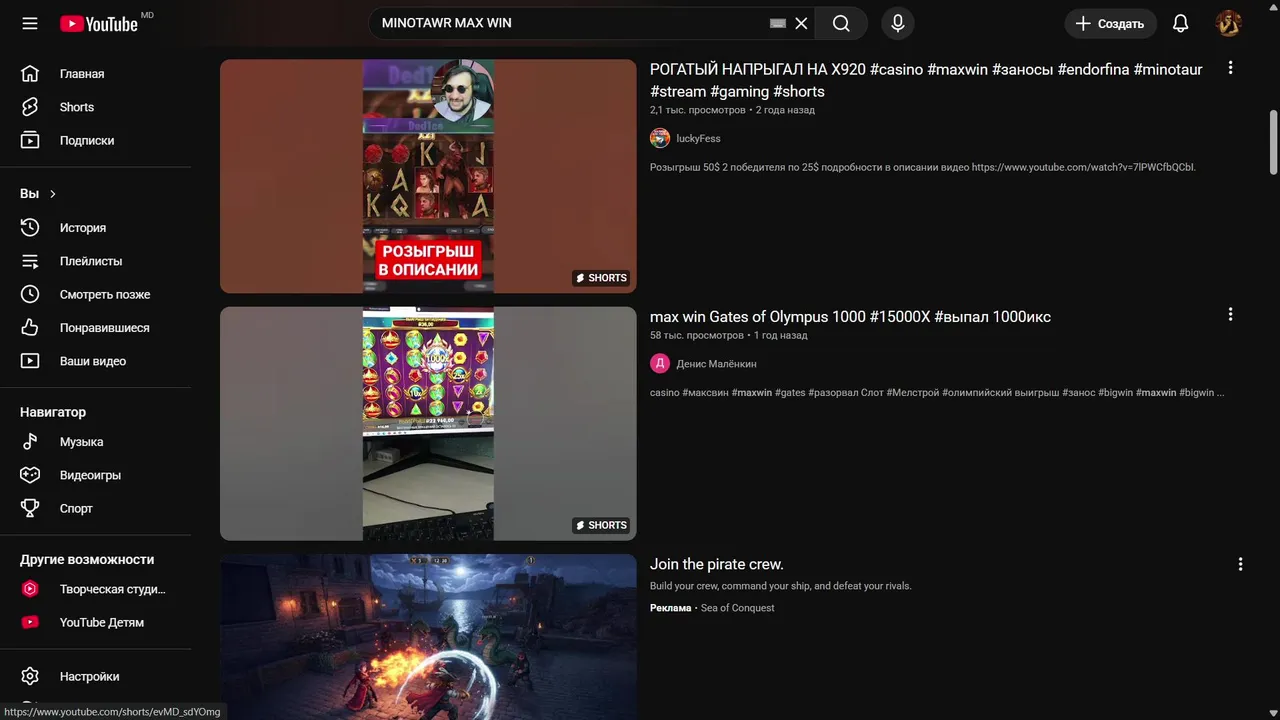Open the Sea of Conquest ad thumbnail

[428, 637]
